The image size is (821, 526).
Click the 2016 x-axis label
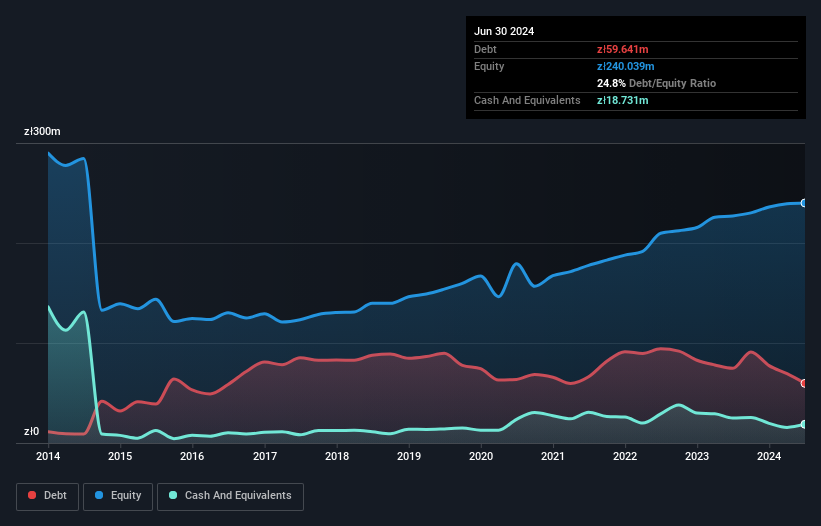click(192, 456)
